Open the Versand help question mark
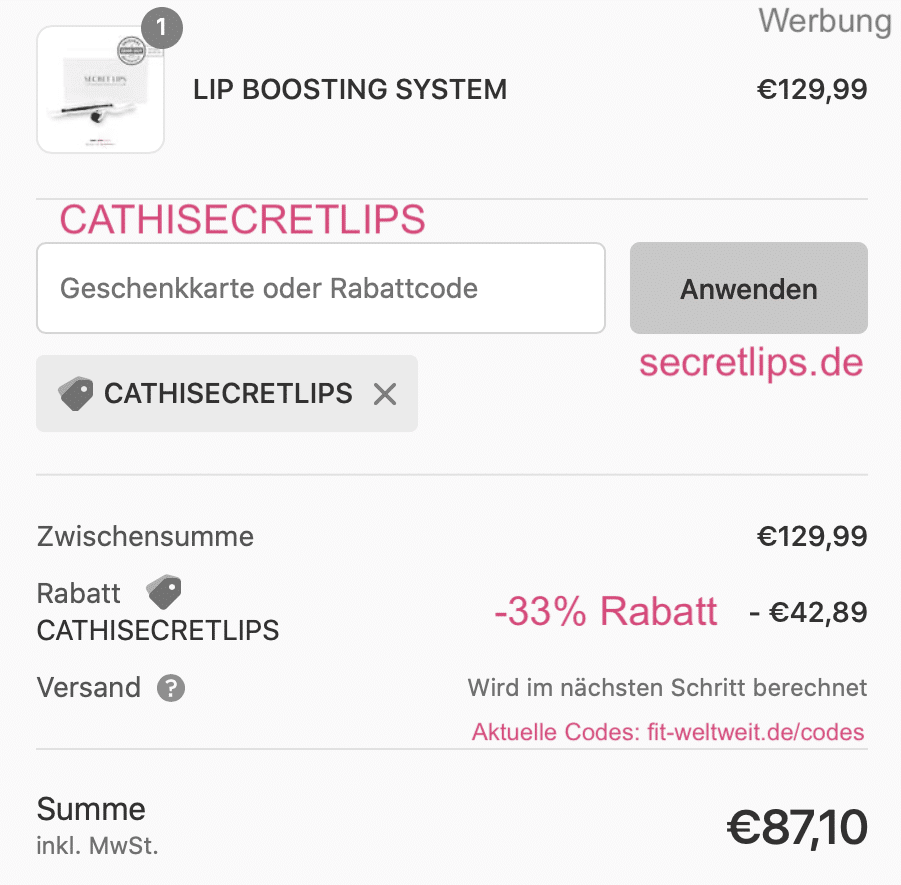901x885 pixels. tap(171, 688)
